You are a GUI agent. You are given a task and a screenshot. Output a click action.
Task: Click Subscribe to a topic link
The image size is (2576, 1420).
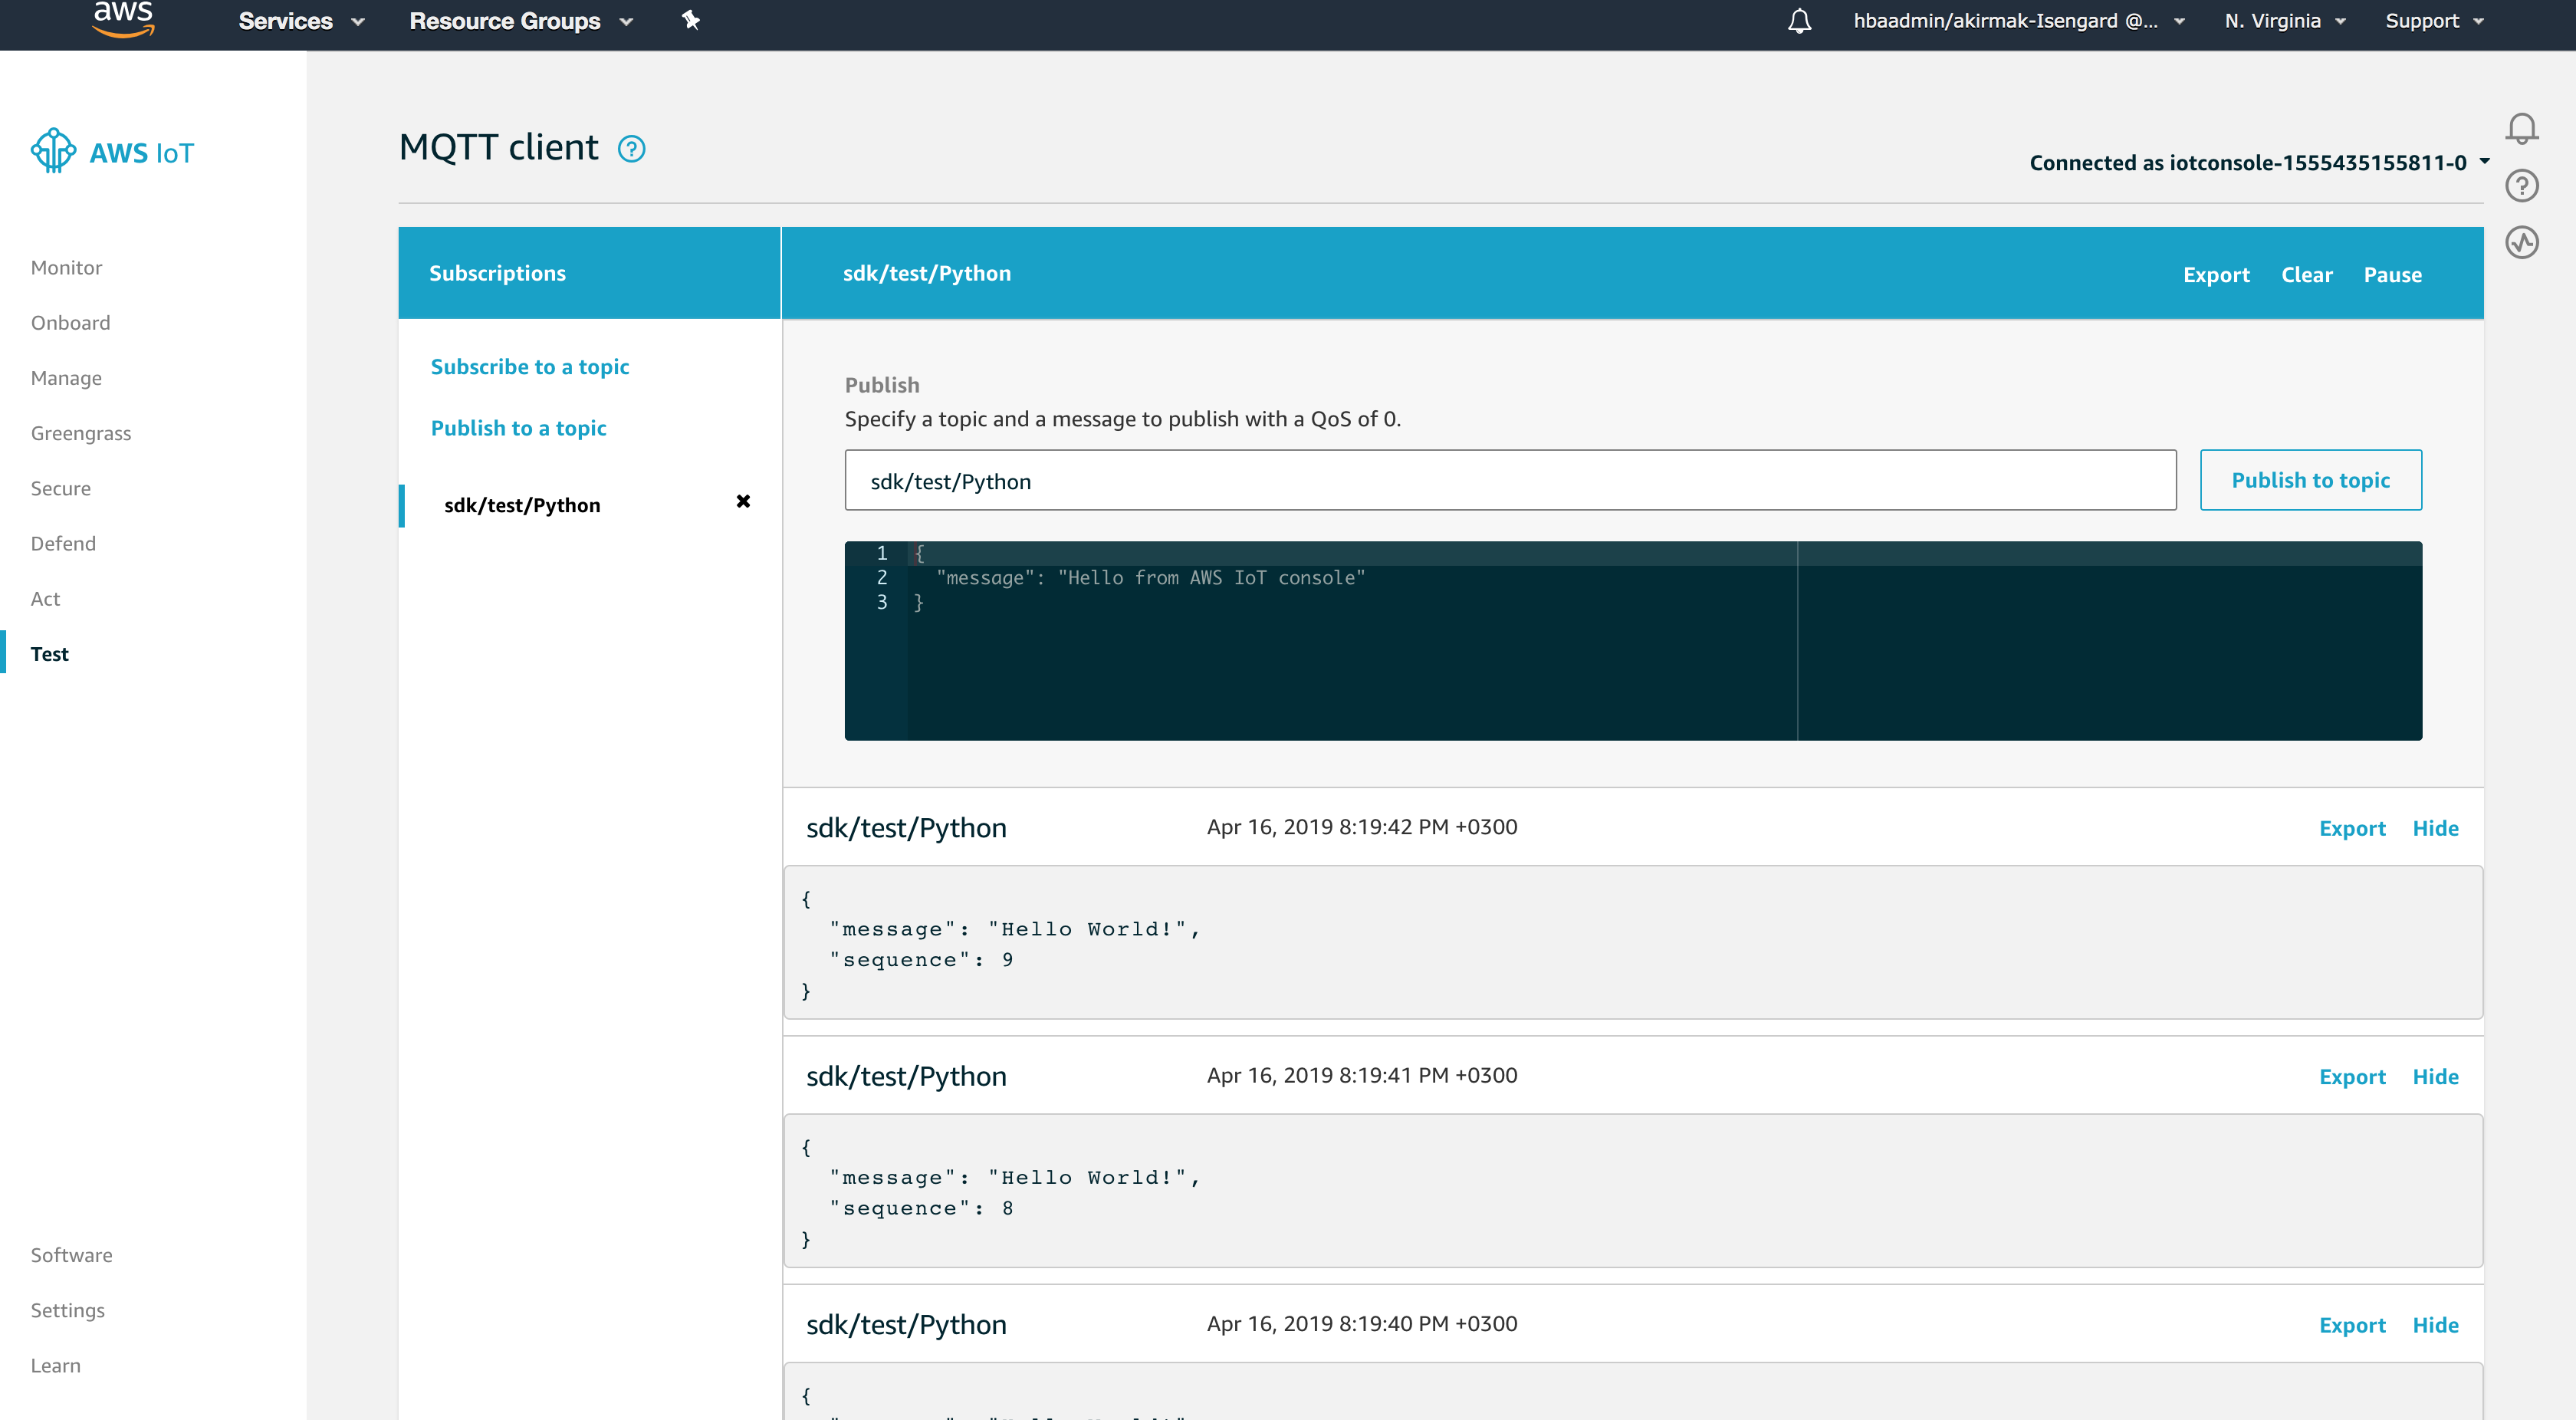[x=530, y=366]
